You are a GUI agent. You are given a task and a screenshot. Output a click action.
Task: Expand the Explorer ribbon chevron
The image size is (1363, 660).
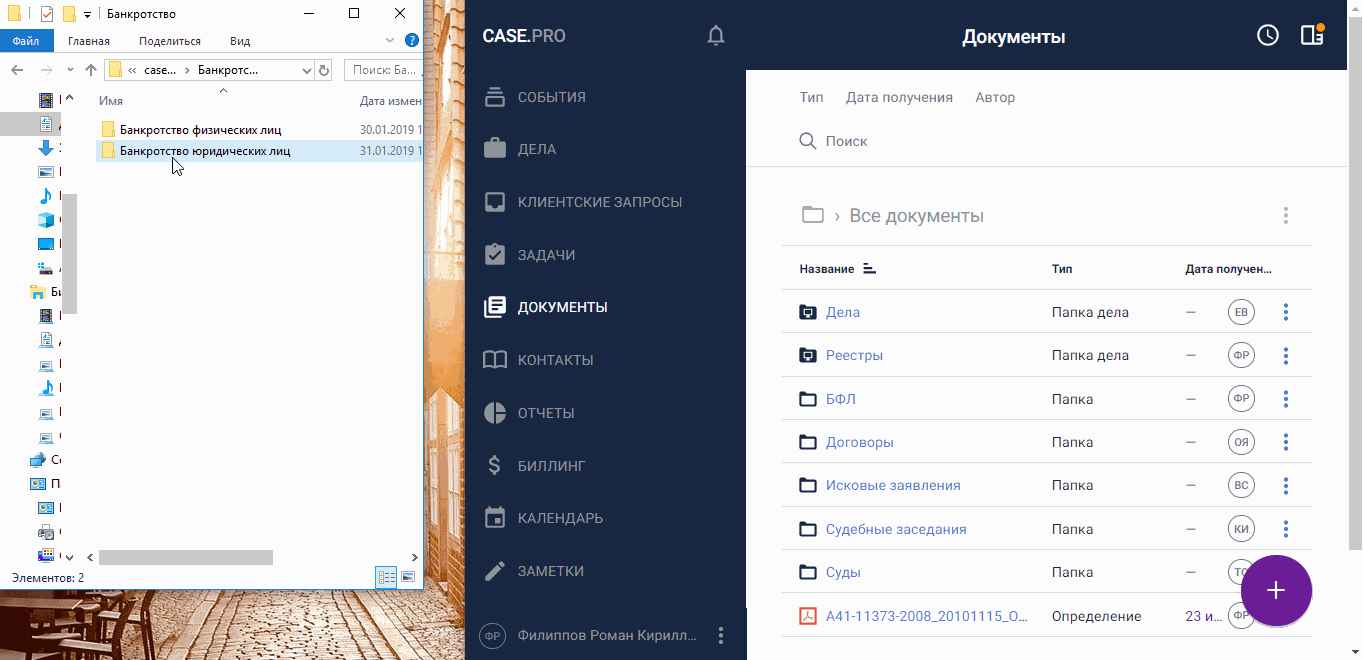point(391,41)
